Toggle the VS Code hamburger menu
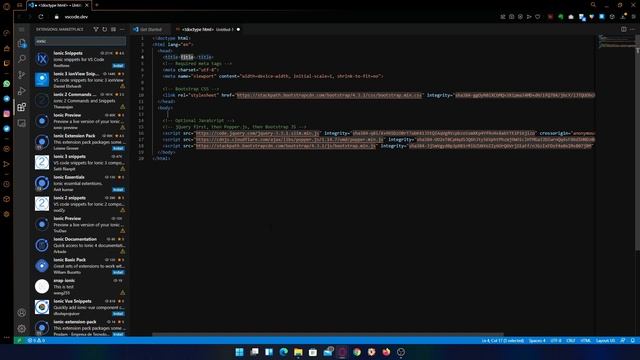The image size is (640, 360). pos(22,29)
